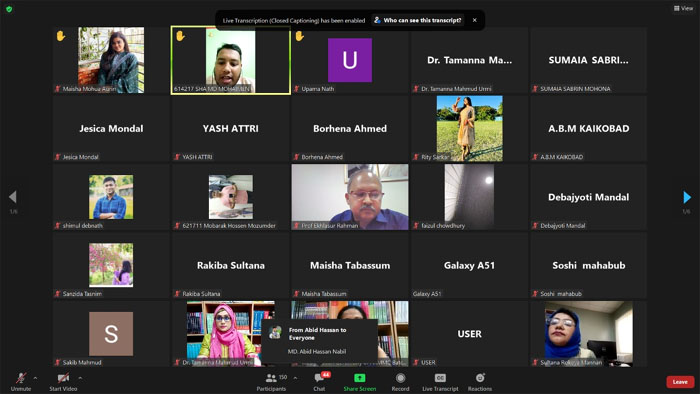Click muted mic icon on Debajyoti Mandal tile
Viewport: 700px width, 394px height.
pyautogui.click(x=535, y=226)
